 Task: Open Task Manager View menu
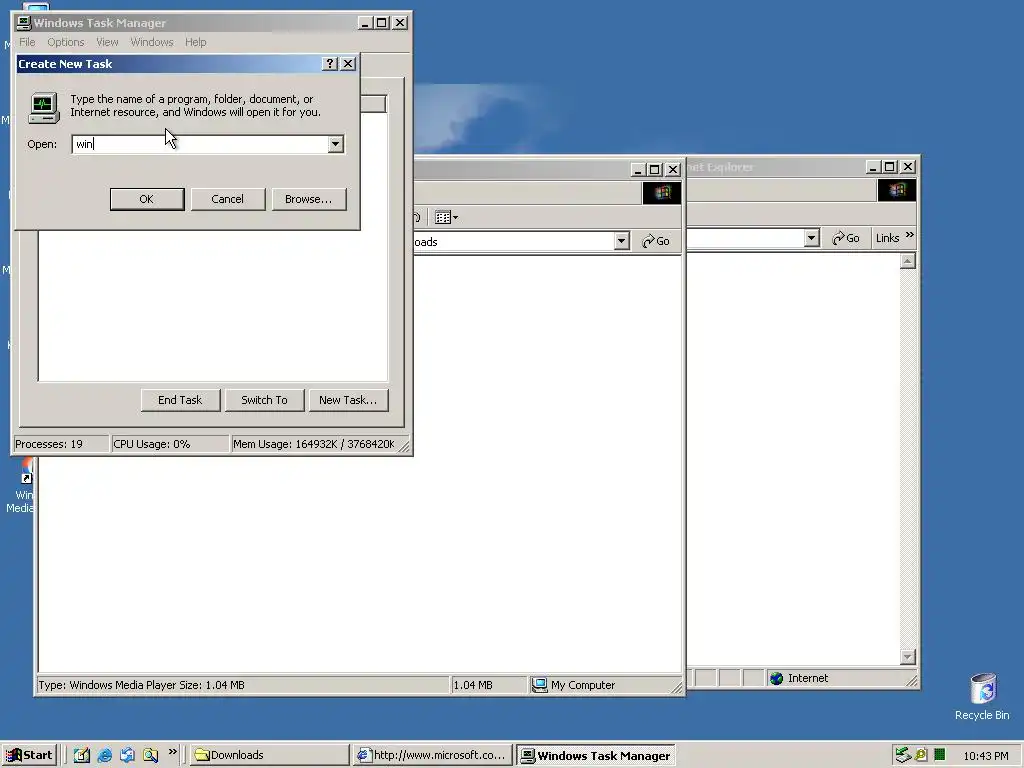point(107,42)
